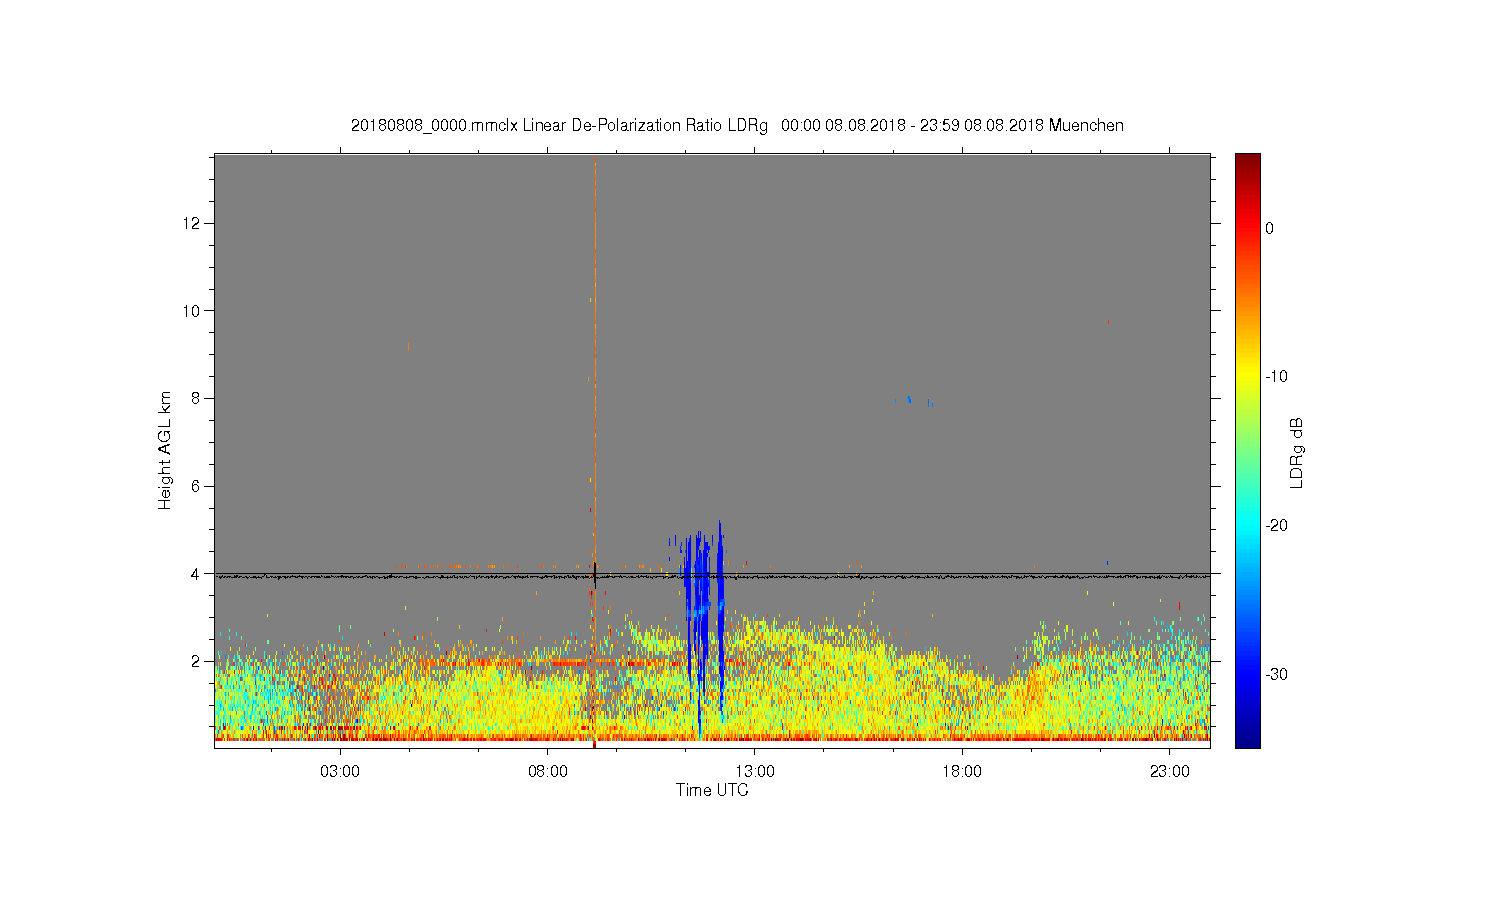This screenshot has height=900, width=1500.
Task: Click the 08:00 time tick label
Action: click(x=548, y=772)
